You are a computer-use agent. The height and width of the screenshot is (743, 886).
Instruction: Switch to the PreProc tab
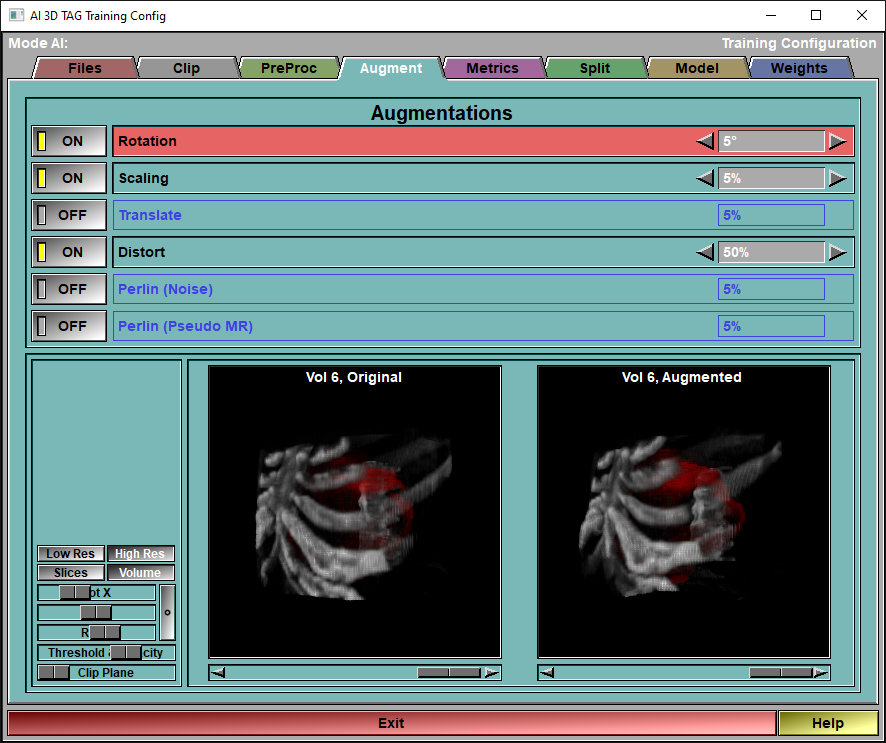289,68
